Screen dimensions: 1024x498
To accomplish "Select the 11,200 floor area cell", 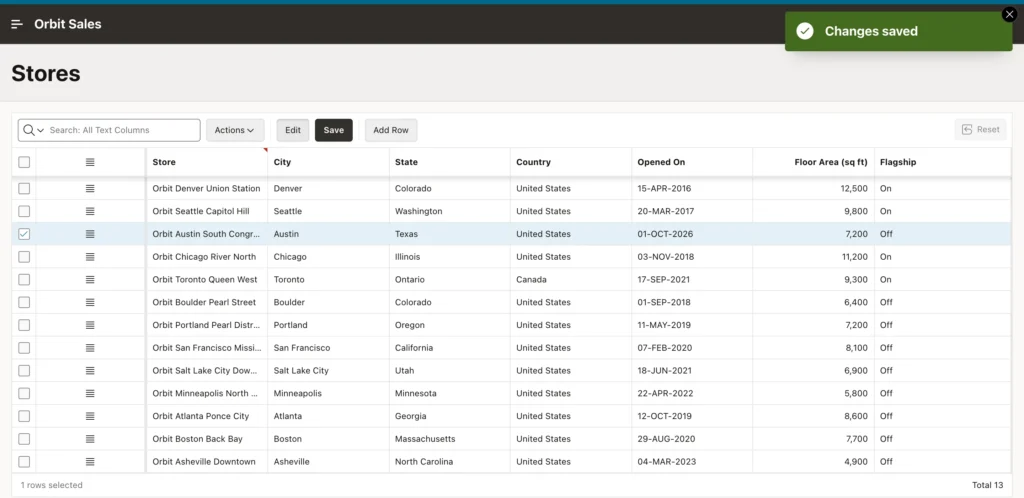I will pos(814,257).
